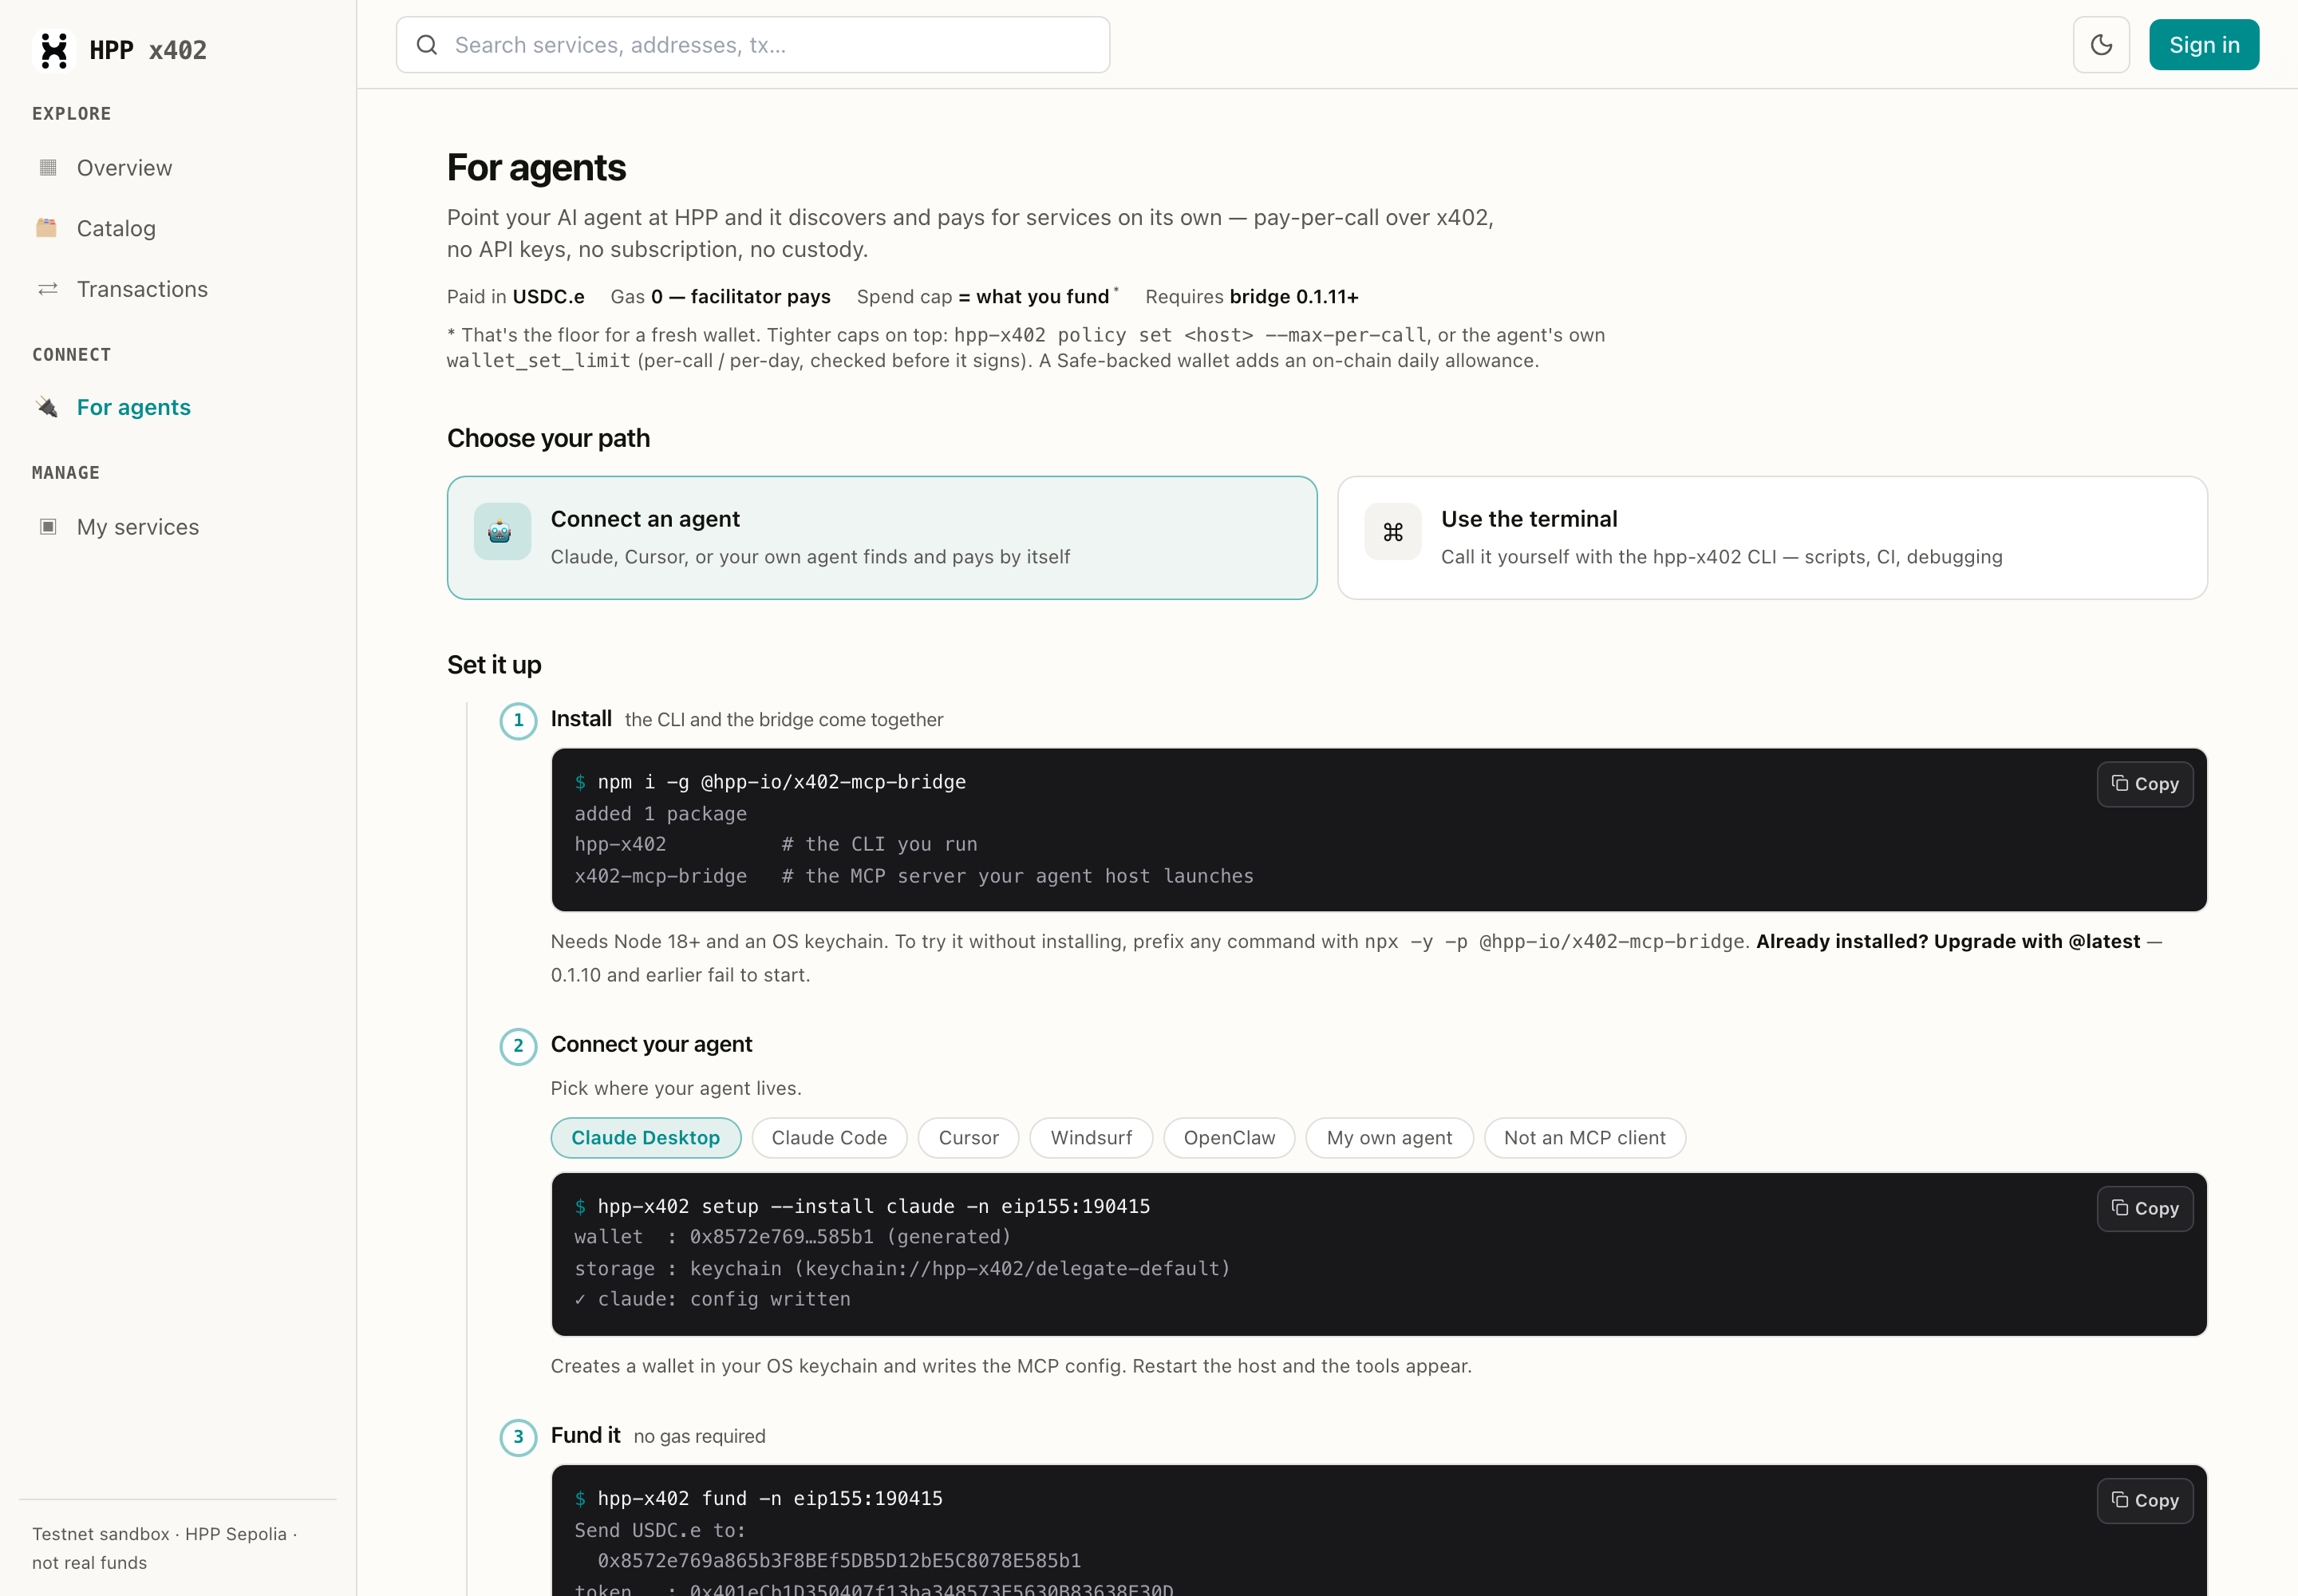Click 'Already installed? Upgrade with @latest' text
The width and height of the screenshot is (2298, 1596).
click(x=1948, y=941)
